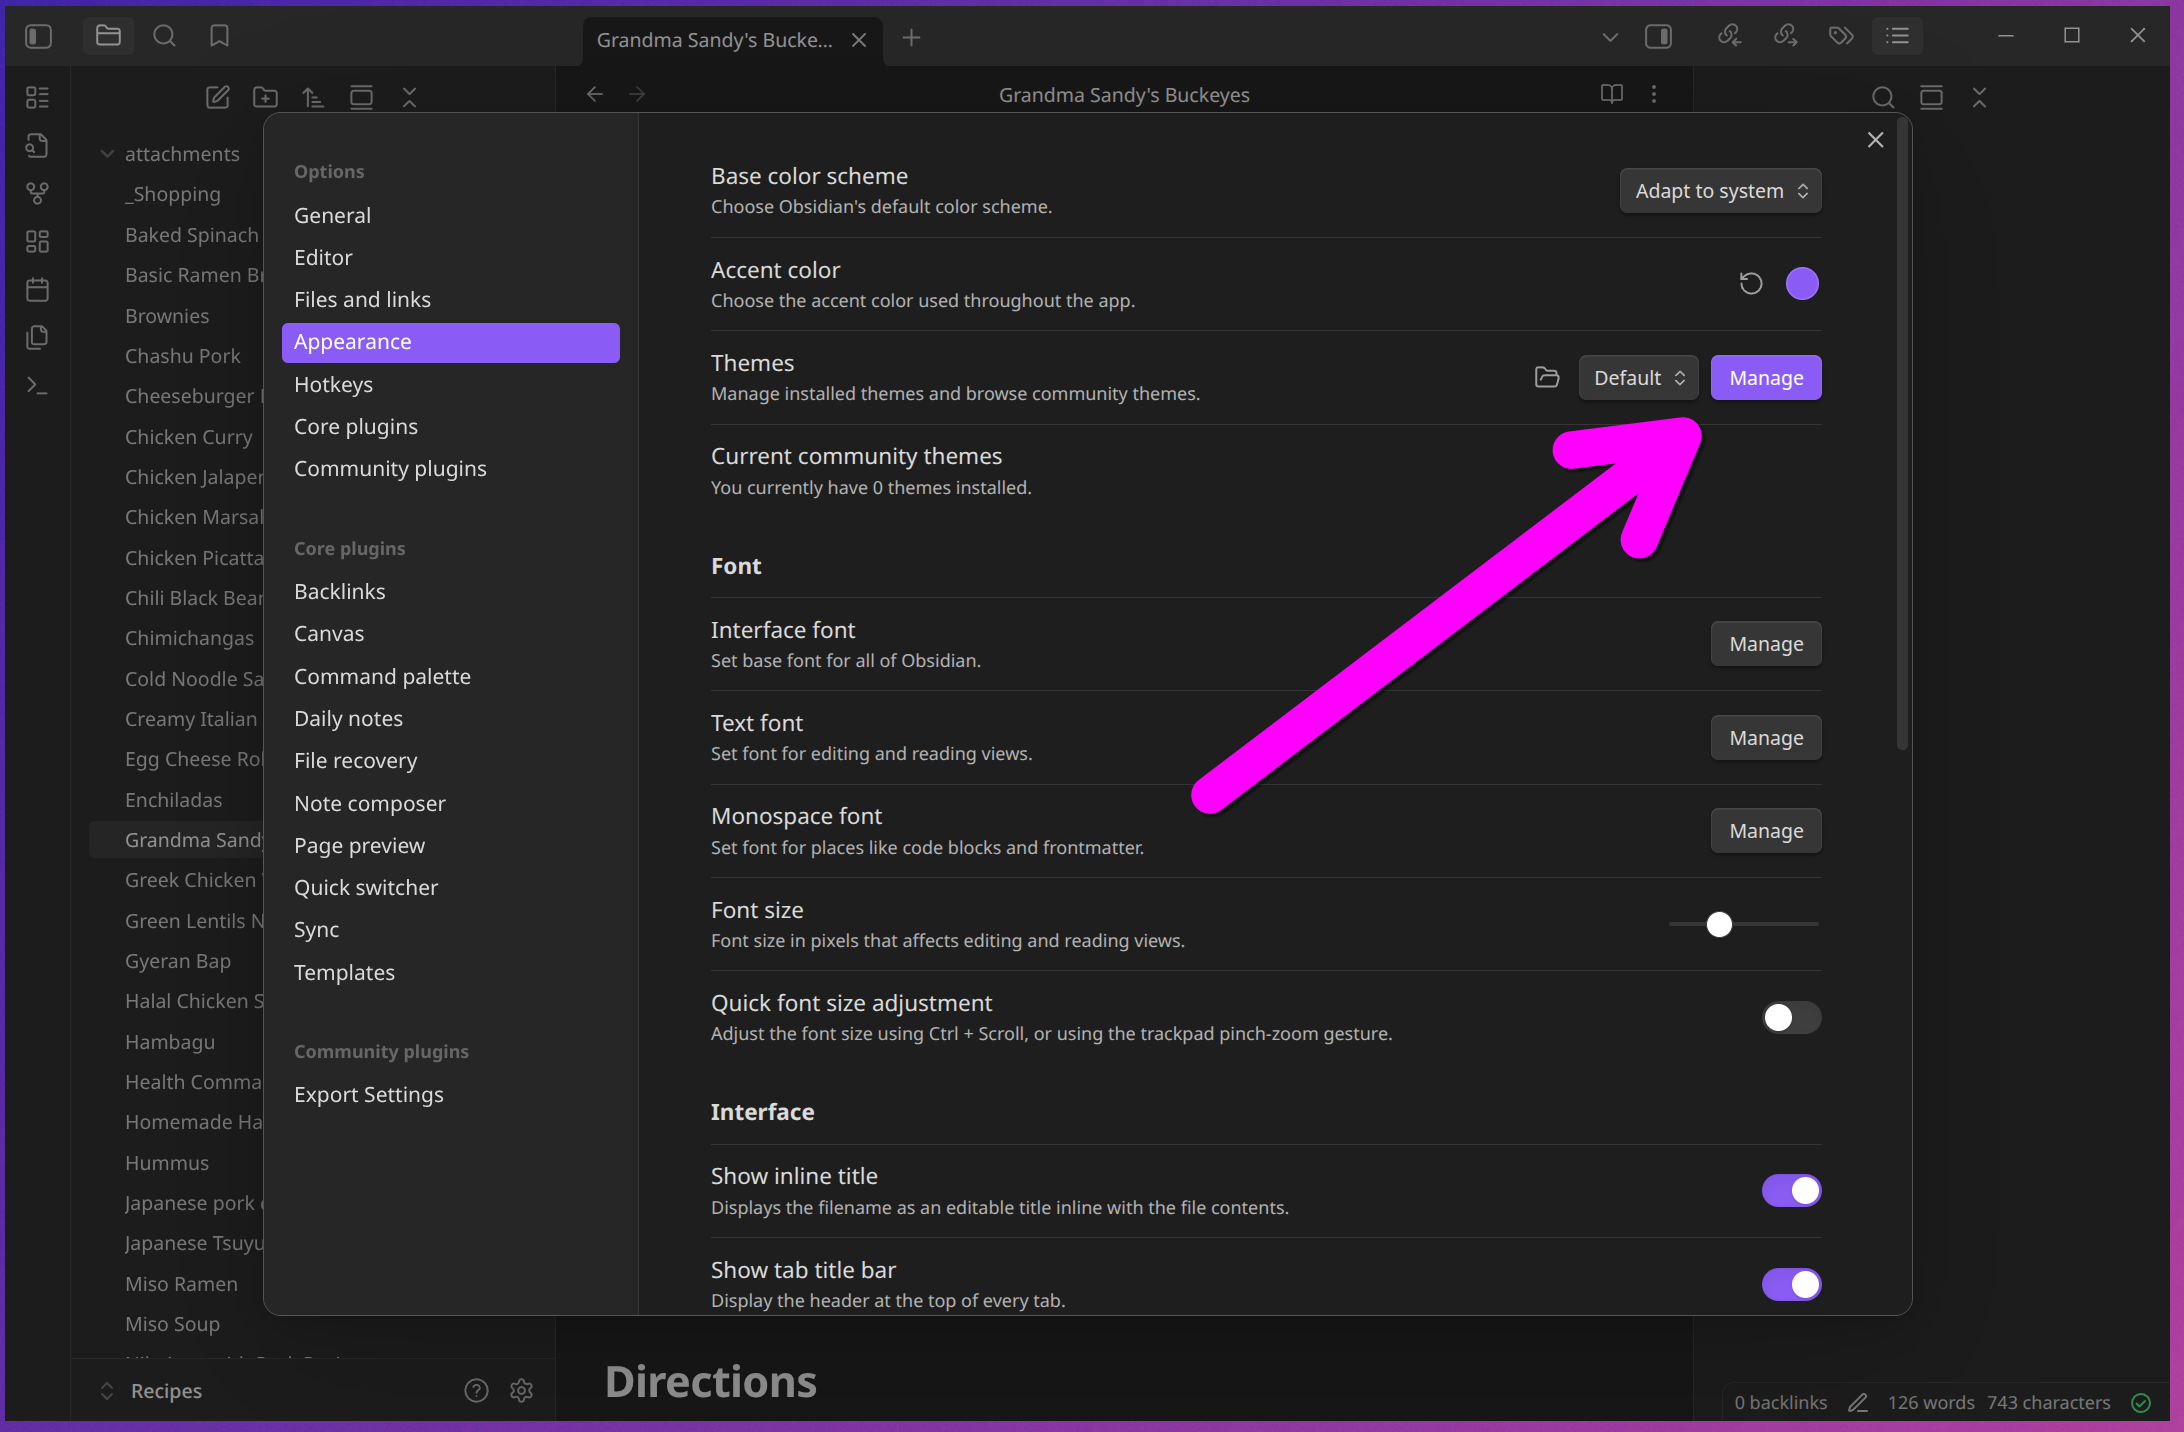The height and width of the screenshot is (1432, 2184).
Task: Click the bookmarks icon in the sidebar tabs
Action: [219, 37]
